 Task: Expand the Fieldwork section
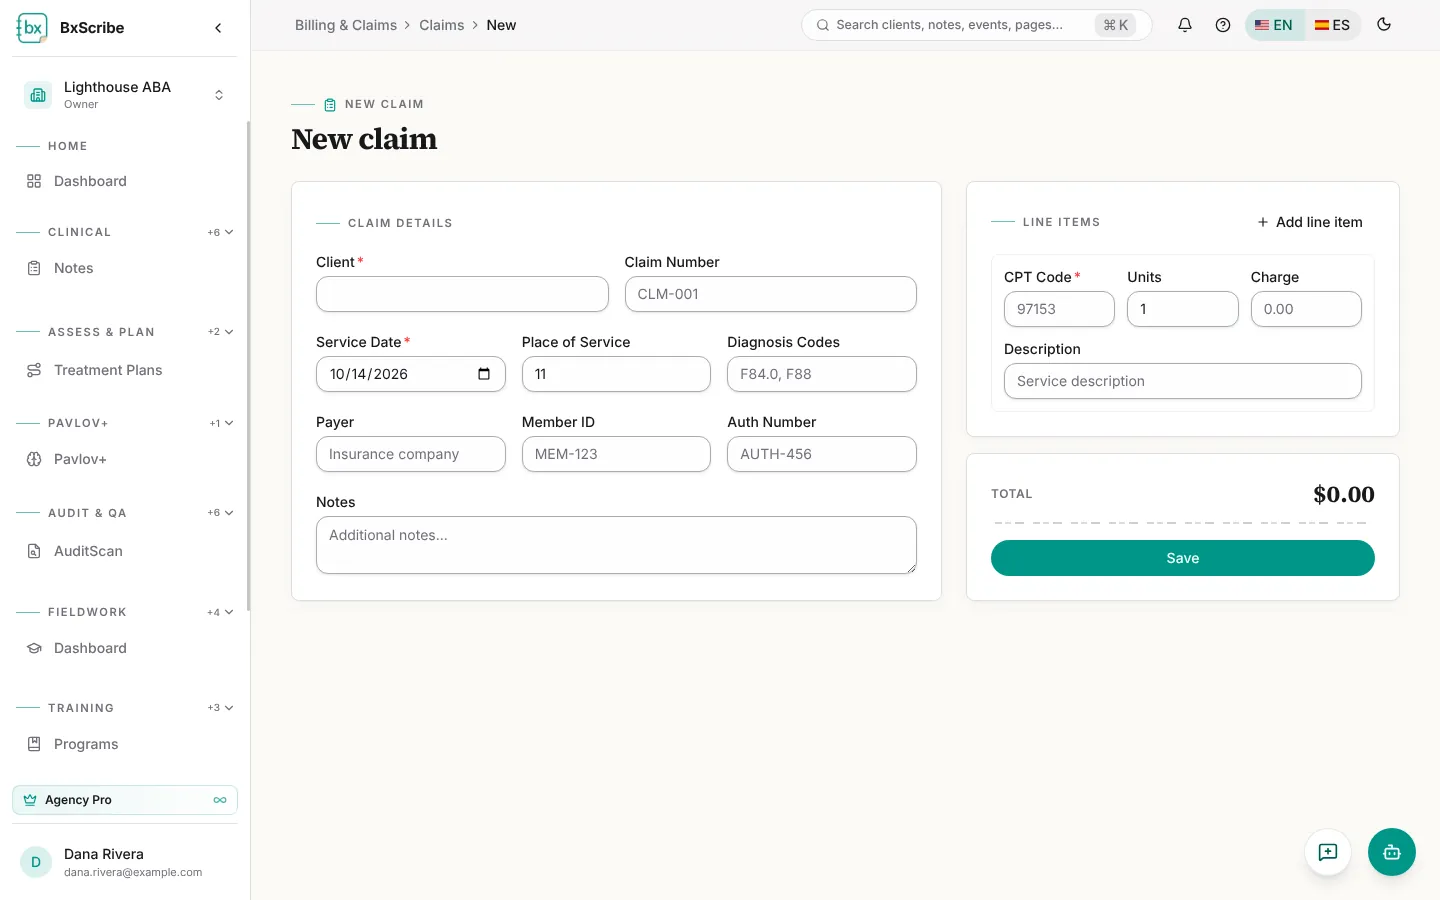[x=221, y=612]
